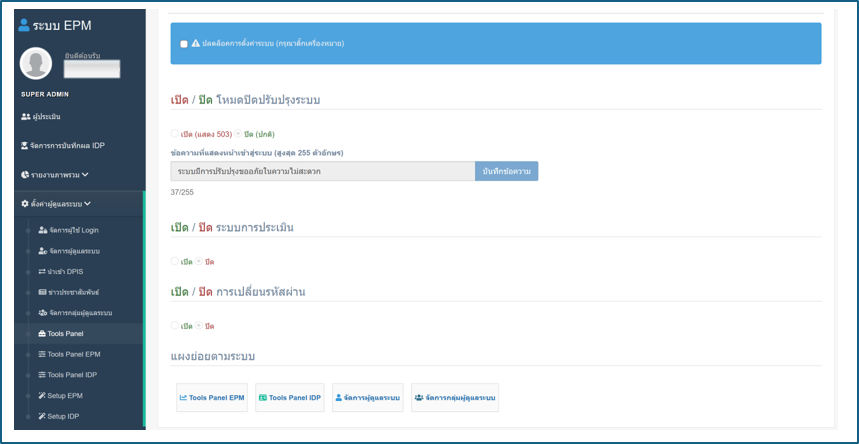Click the toolbox icon beside Tools Panel
This screenshot has height=444, width=859.
42,334
